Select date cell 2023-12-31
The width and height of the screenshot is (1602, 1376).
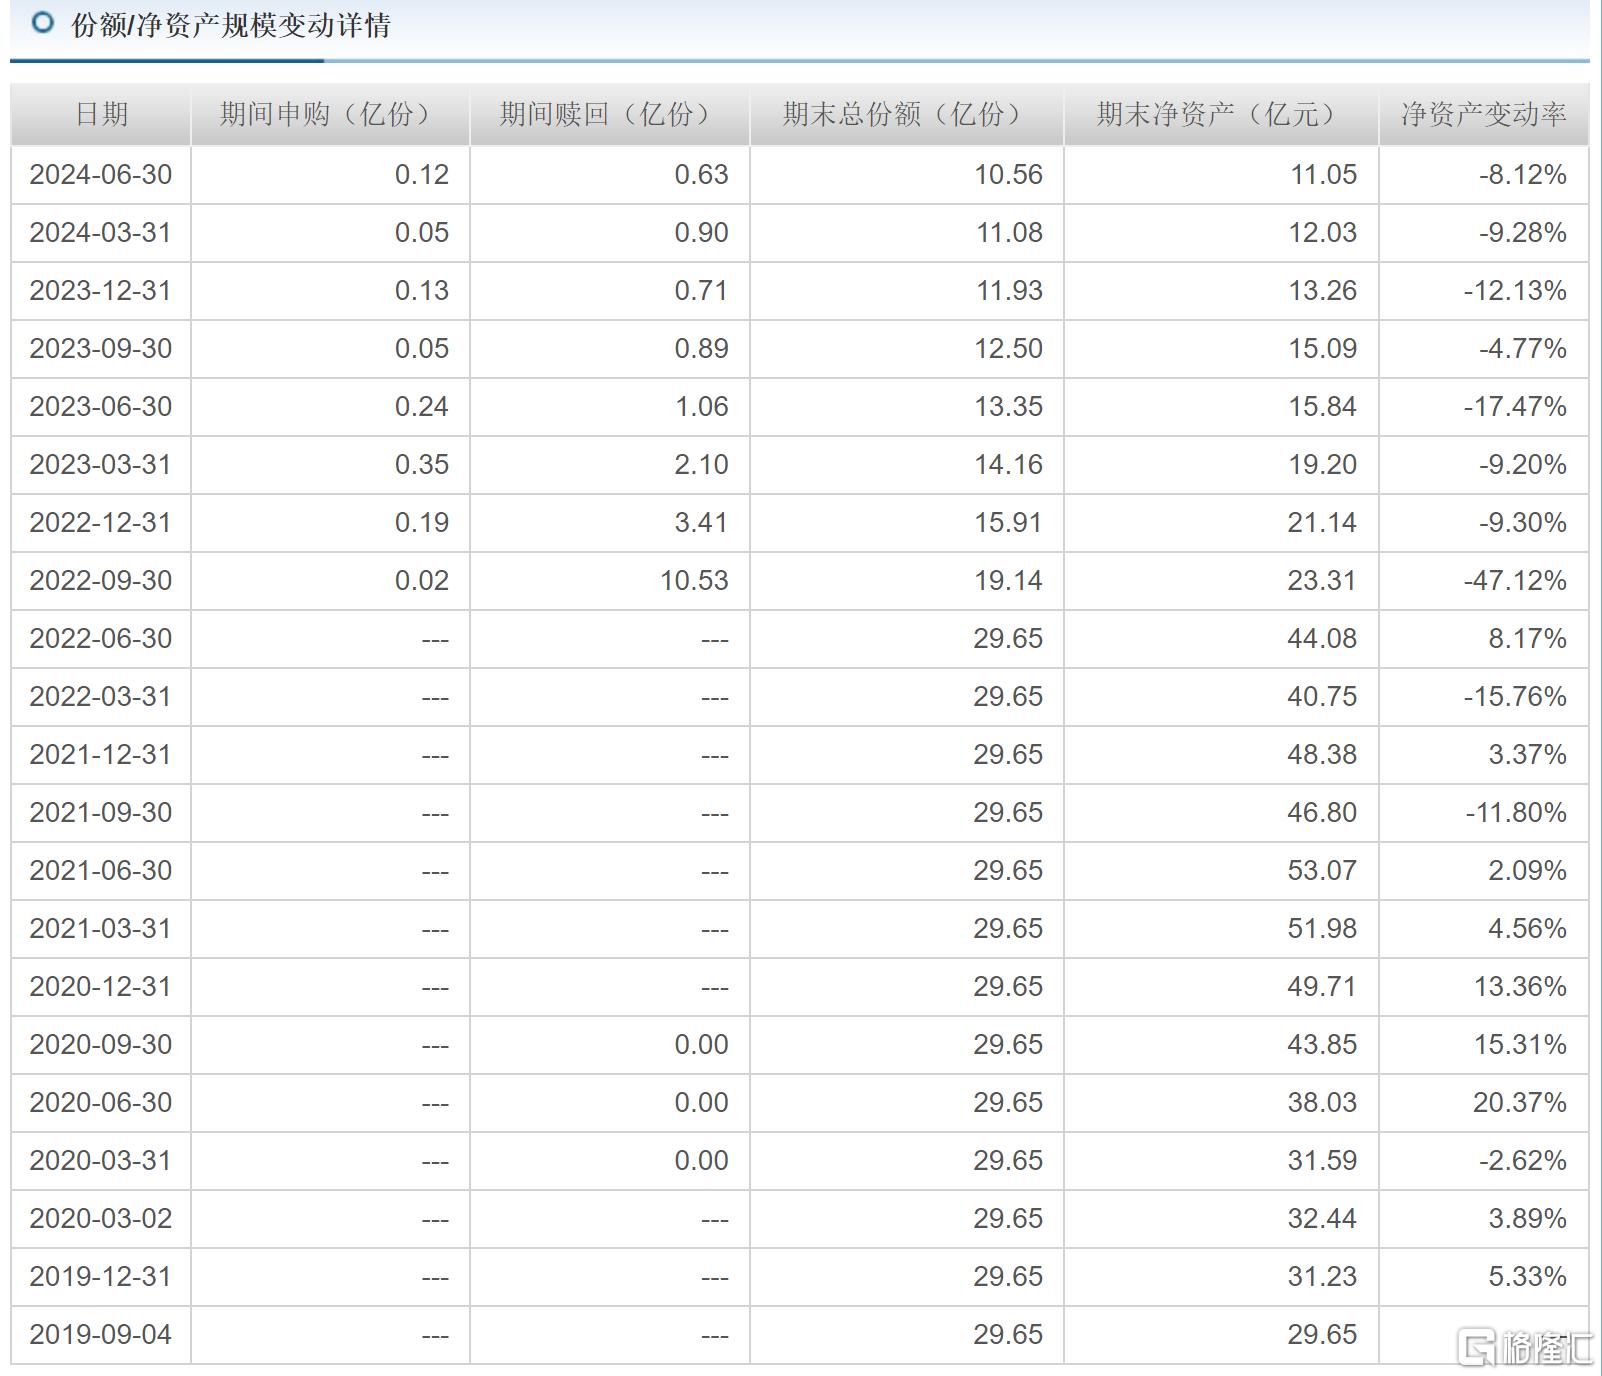click(x=101, y=291)
